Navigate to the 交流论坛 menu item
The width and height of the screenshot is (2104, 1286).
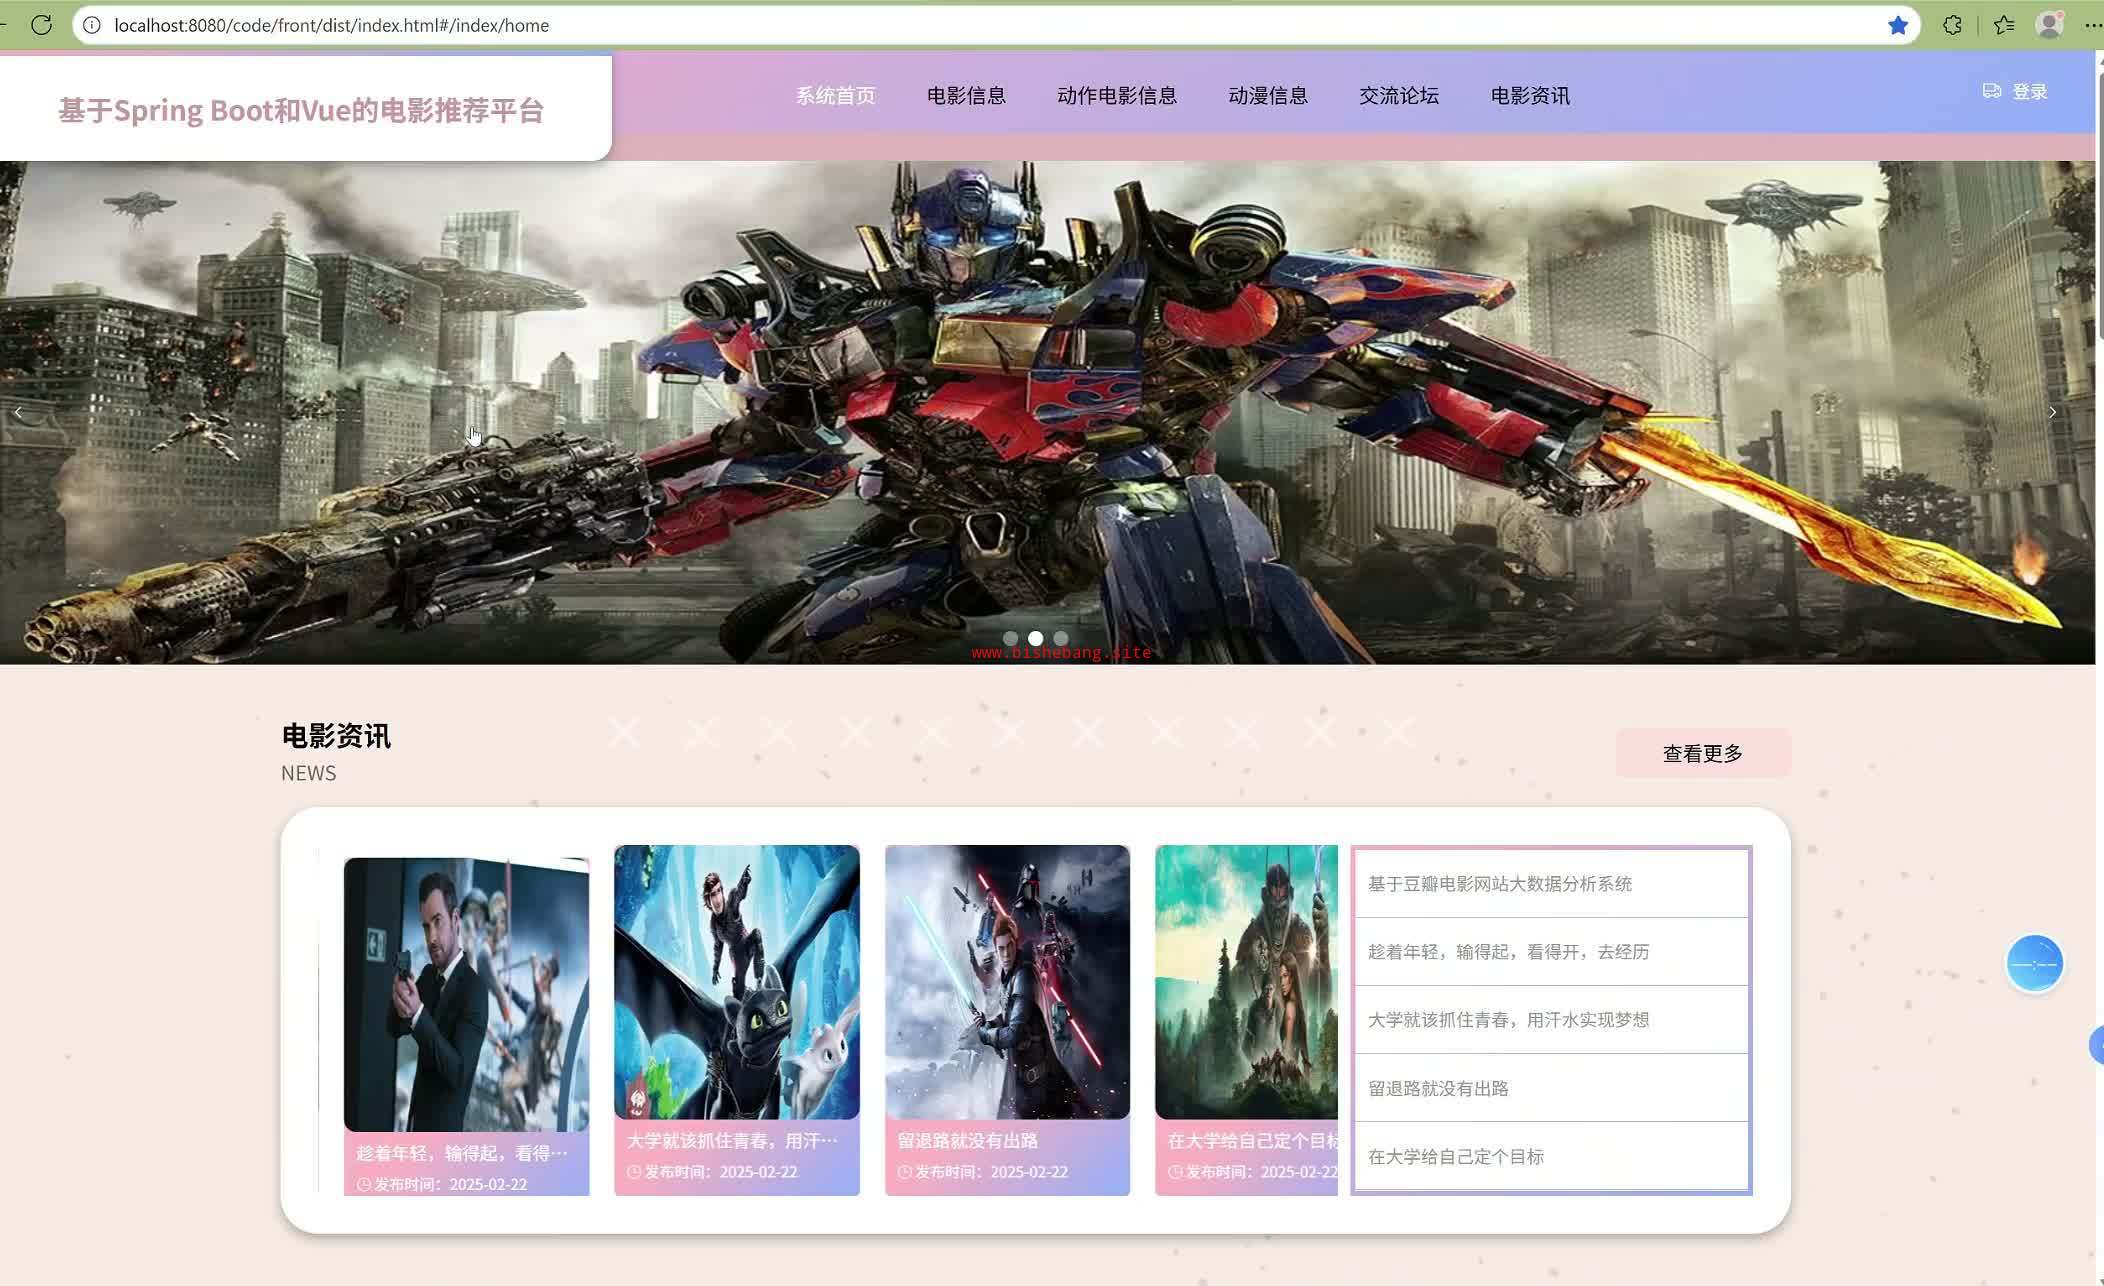click(x=1398, y=96)
